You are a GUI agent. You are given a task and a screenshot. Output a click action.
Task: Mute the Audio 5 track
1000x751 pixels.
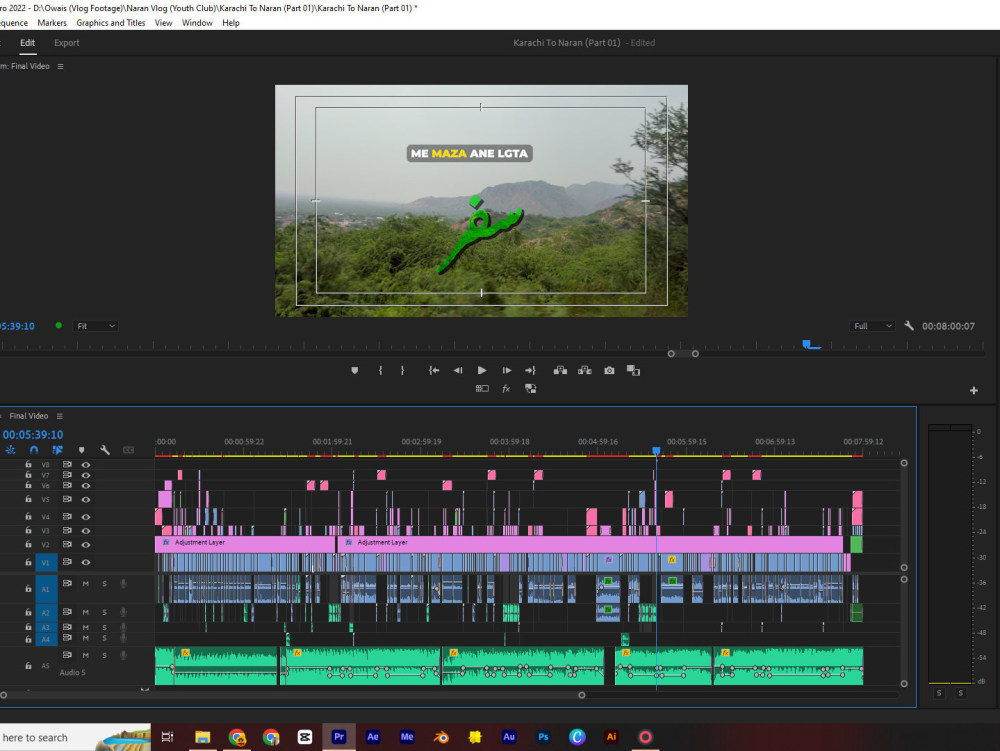coord(85,655)
